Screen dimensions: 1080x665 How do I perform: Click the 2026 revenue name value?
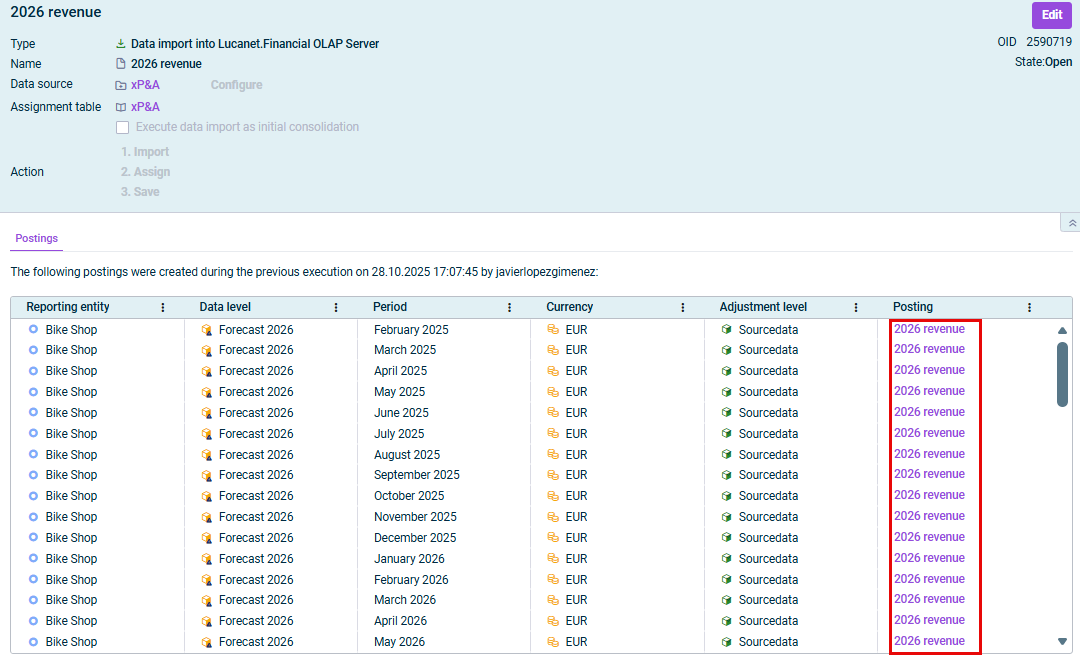click(166, 64)
